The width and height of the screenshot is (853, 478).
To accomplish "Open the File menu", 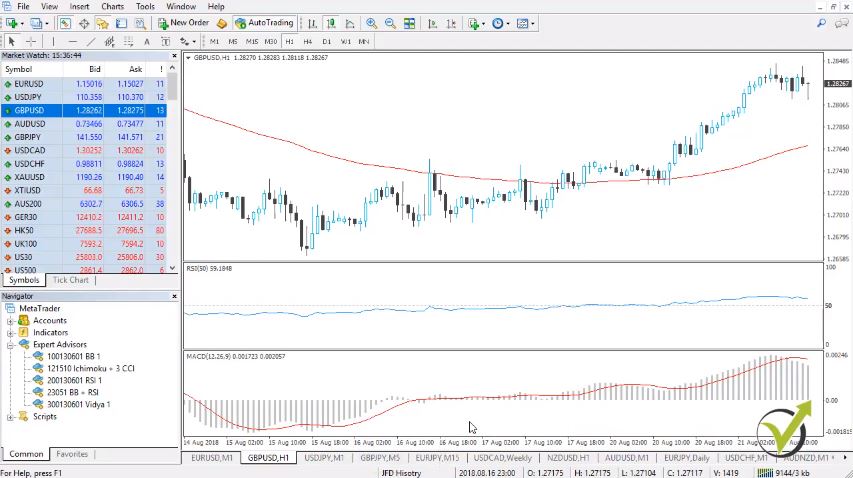I will 23,7.
